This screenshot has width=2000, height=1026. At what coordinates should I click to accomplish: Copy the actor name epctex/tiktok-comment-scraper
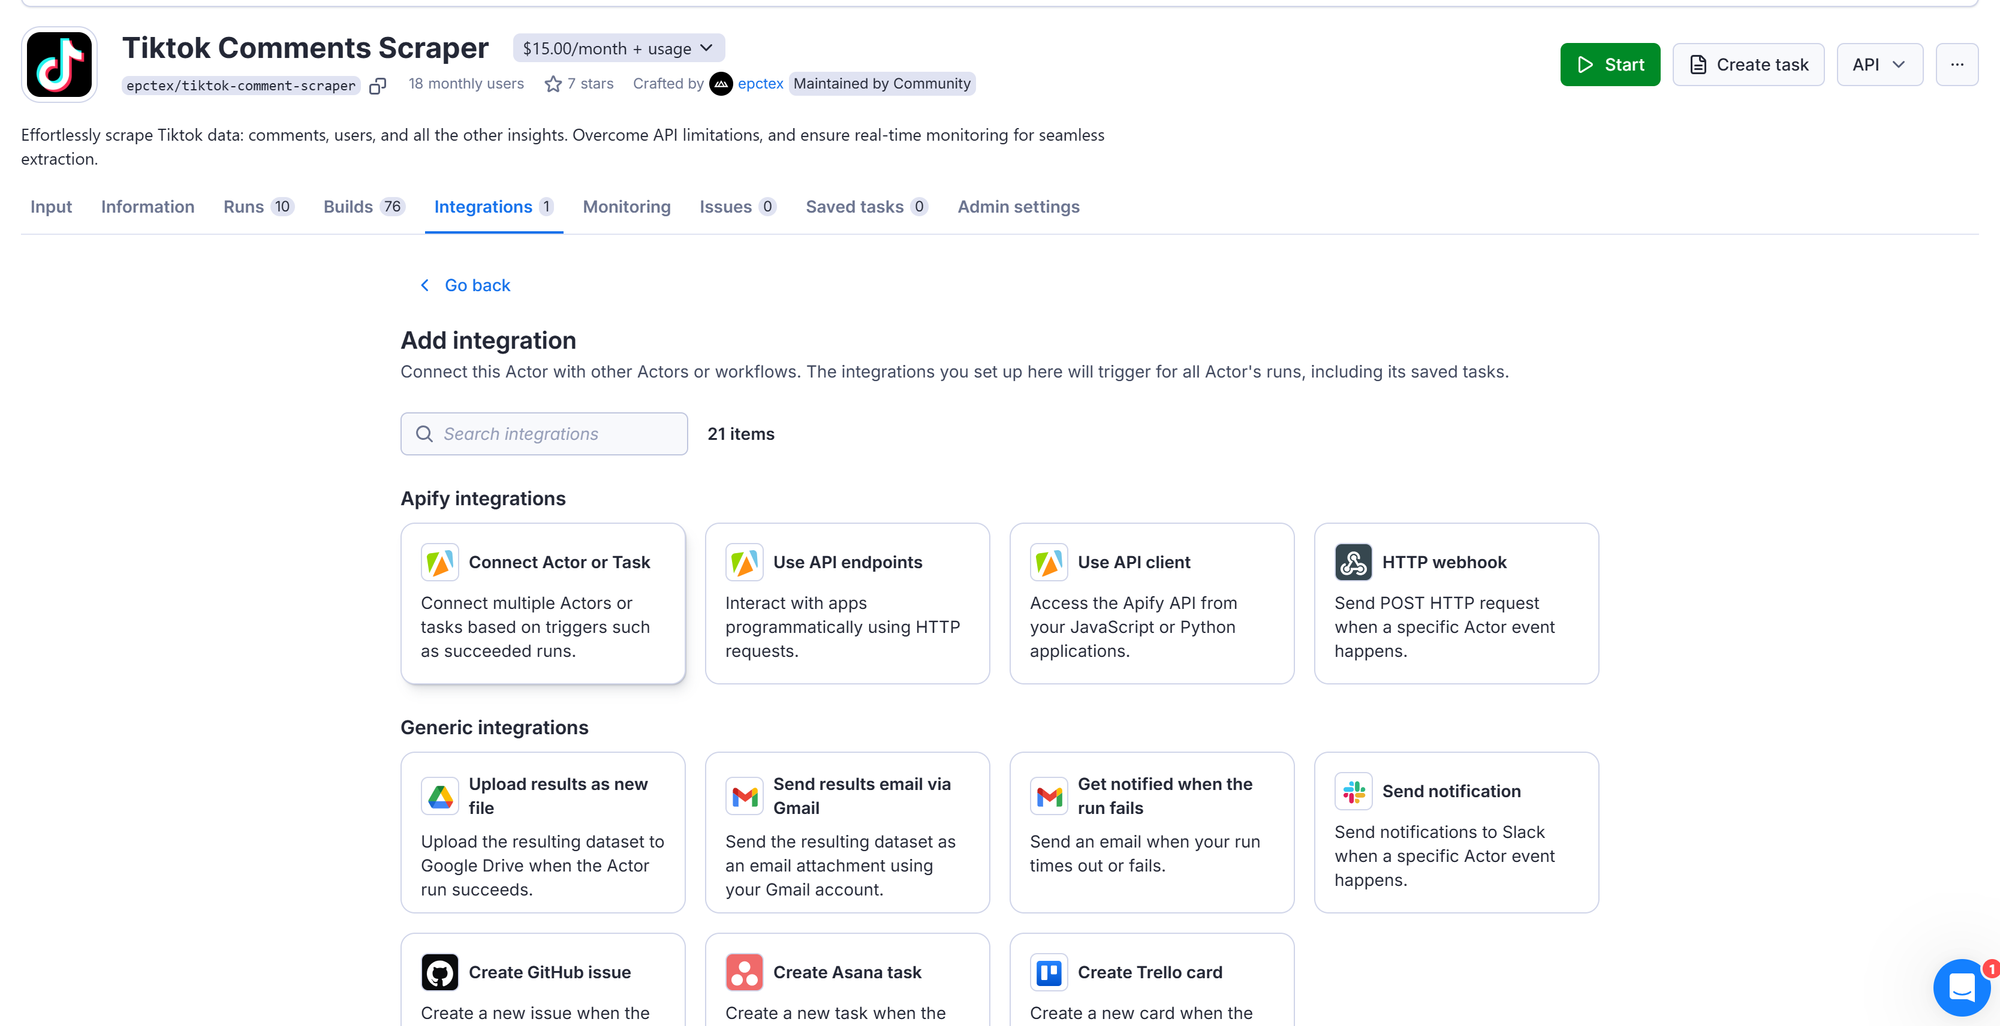[x=377, y=86]
